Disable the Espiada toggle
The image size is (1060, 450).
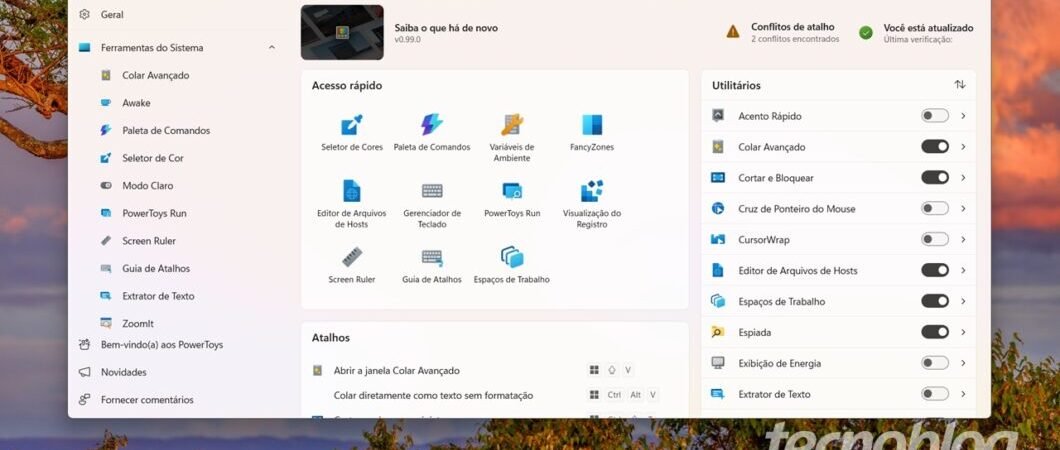click(935, 332)
